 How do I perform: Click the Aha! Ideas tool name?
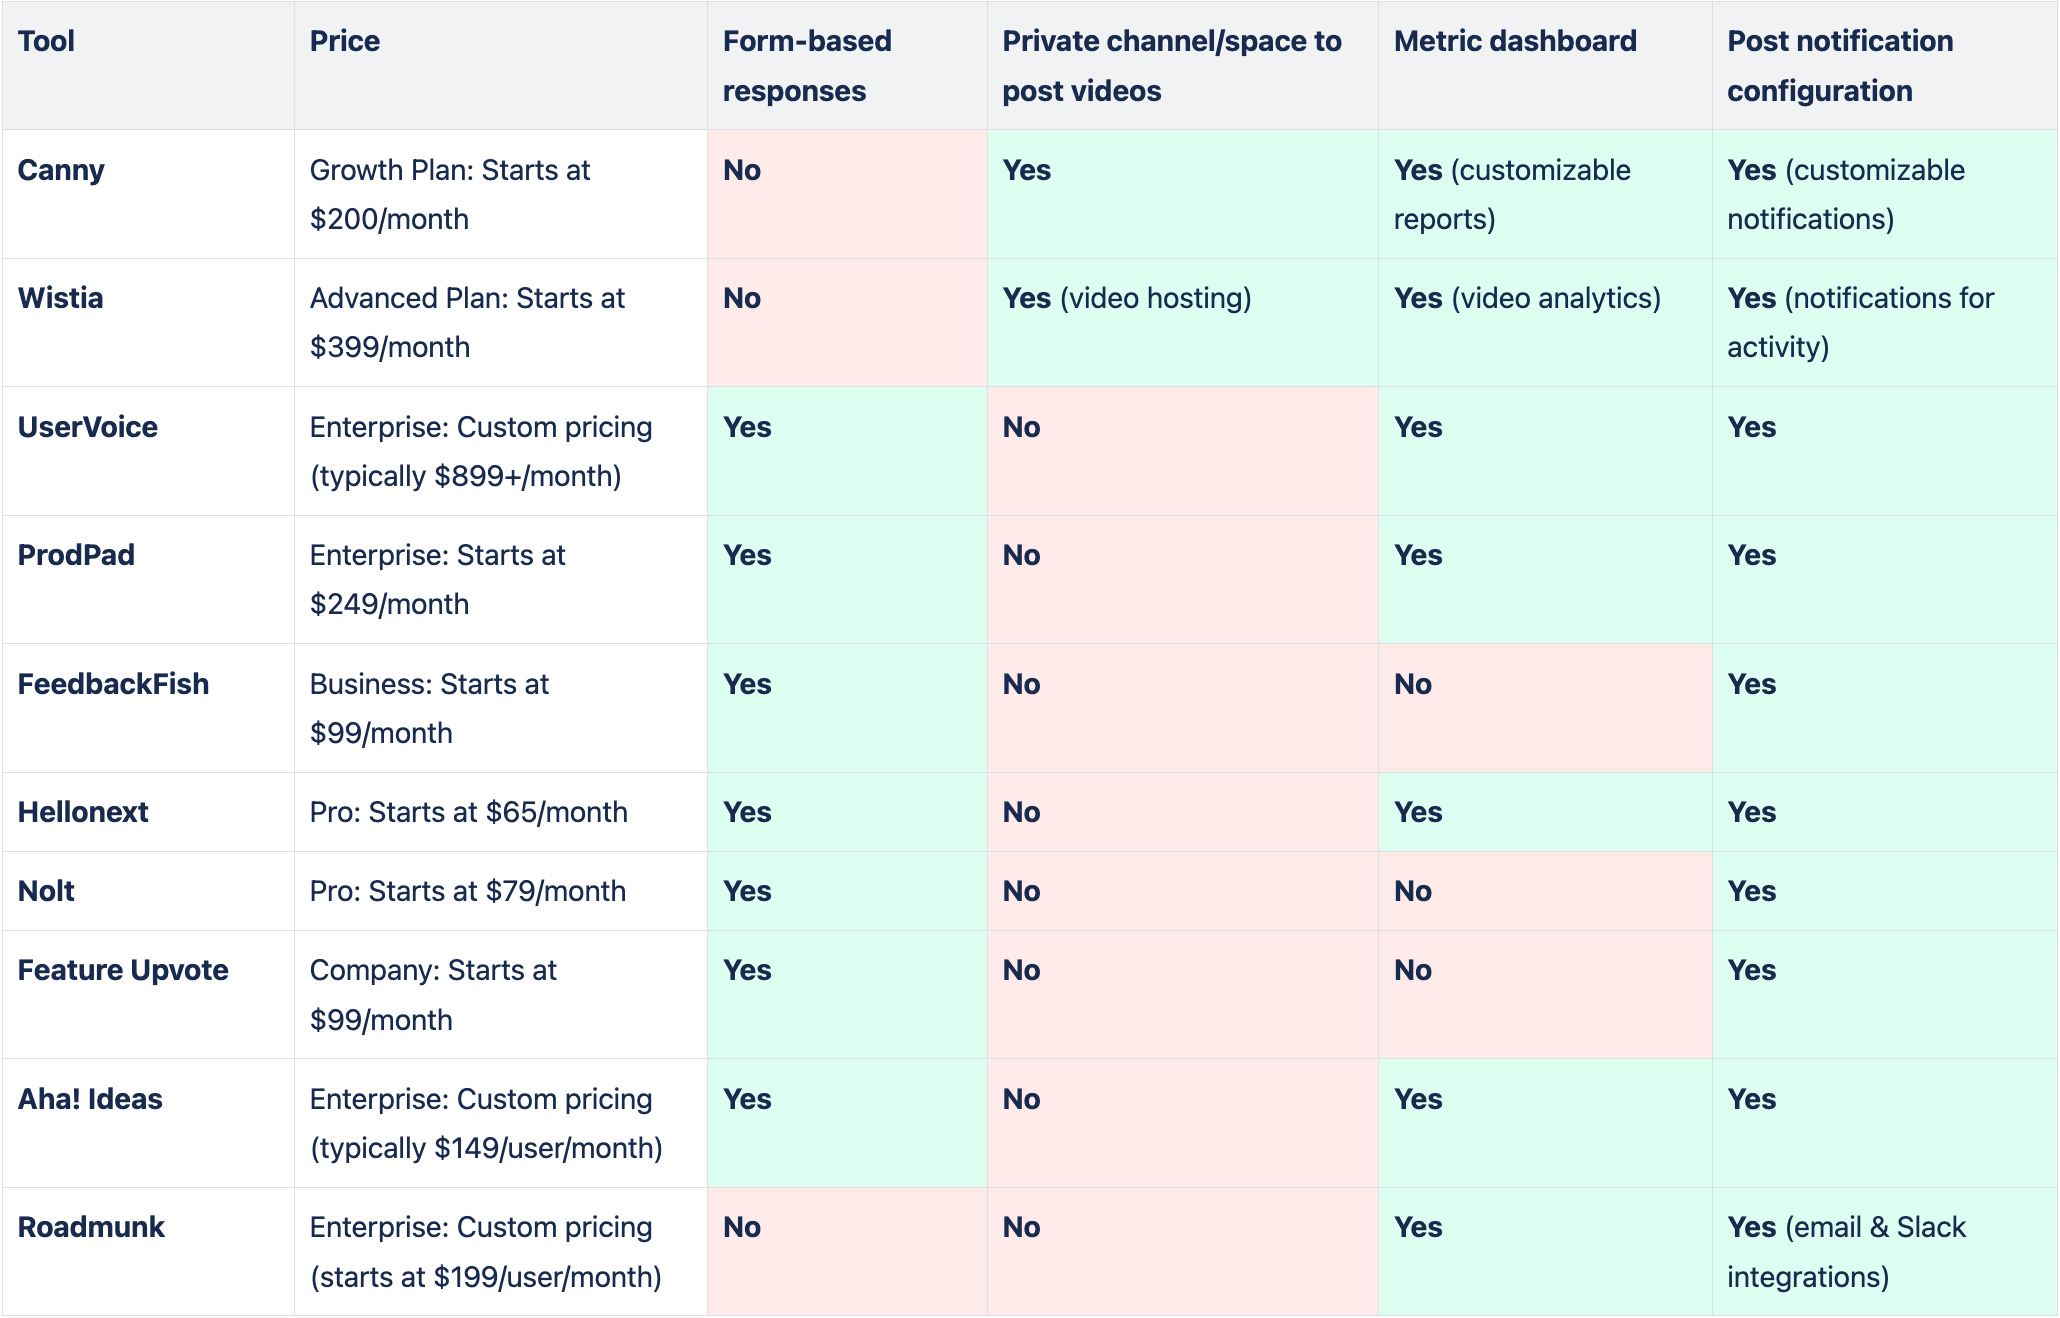click(90, 1099)
